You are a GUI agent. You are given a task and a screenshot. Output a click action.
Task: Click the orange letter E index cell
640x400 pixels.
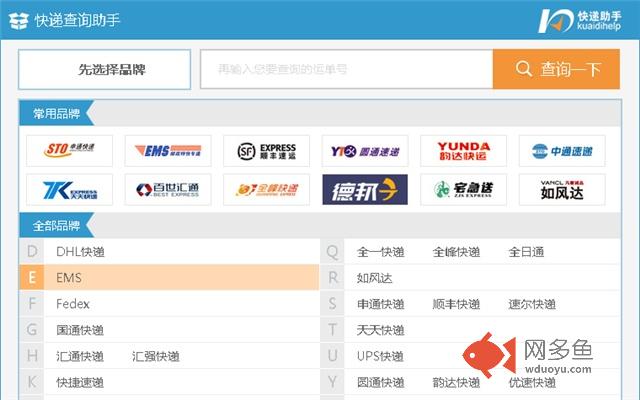click(x=32, y=278)
